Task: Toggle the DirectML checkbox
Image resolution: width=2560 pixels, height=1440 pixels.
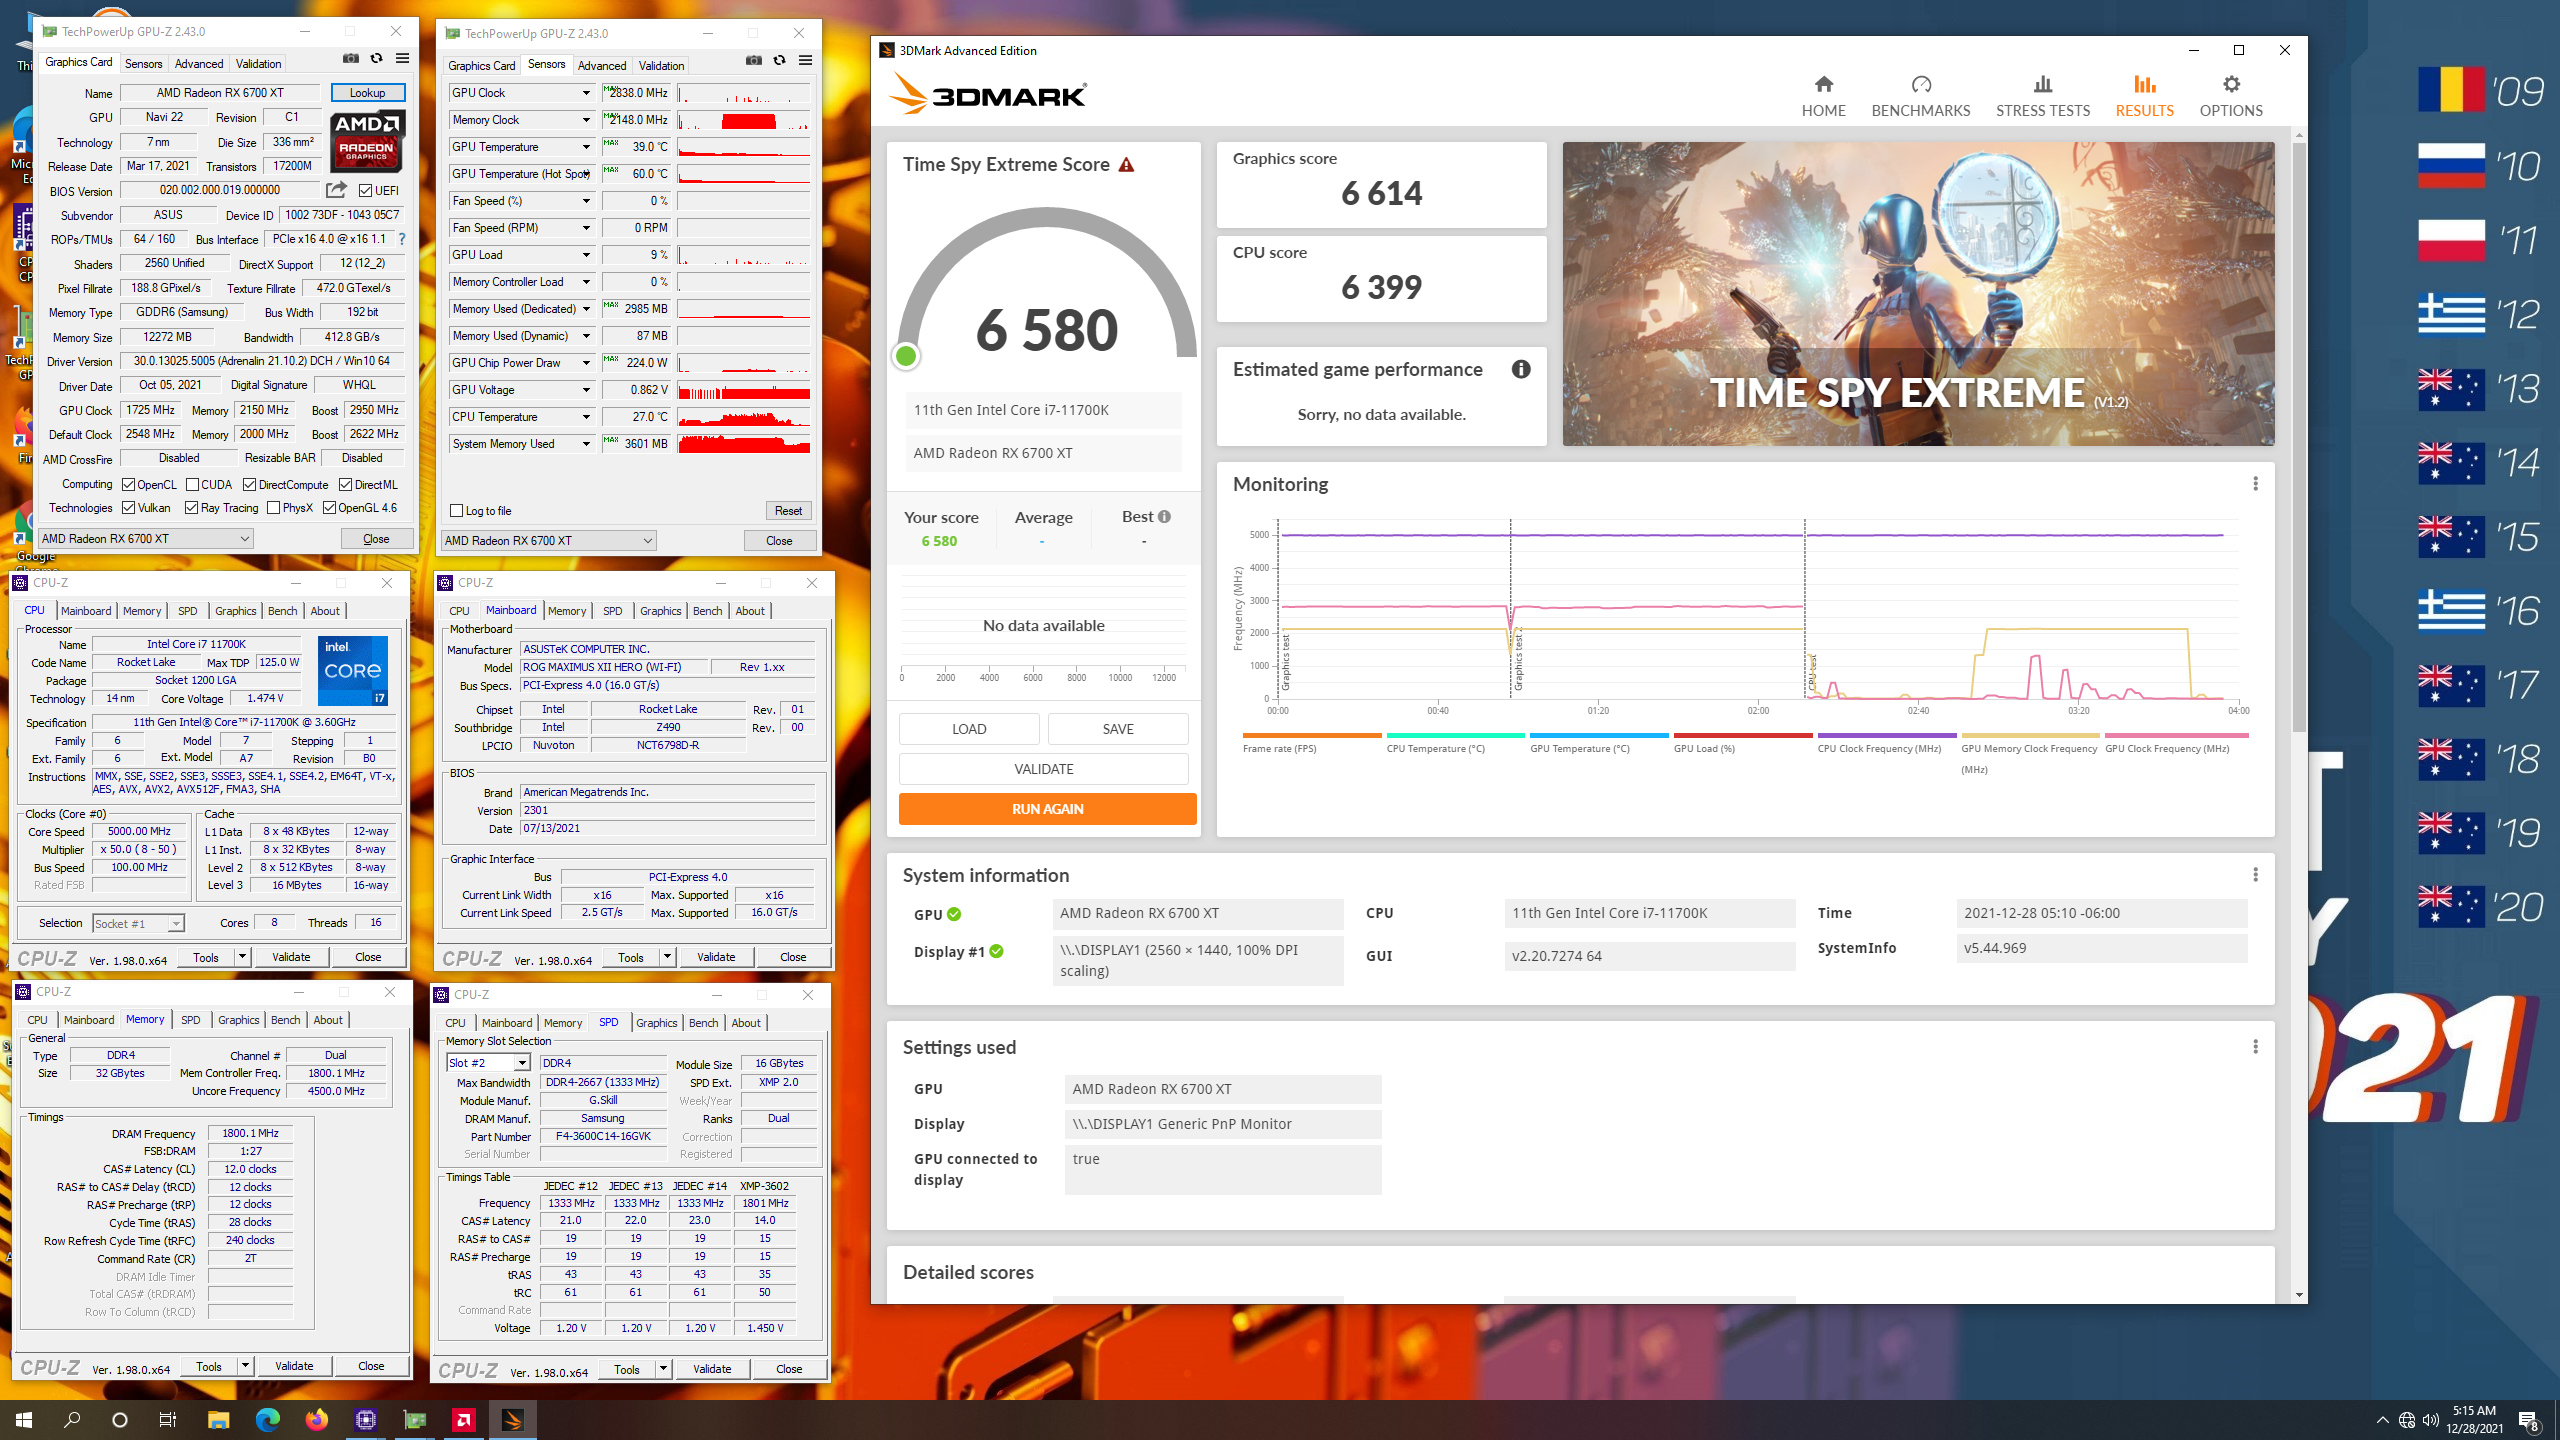Action: [x=345, y=484]
